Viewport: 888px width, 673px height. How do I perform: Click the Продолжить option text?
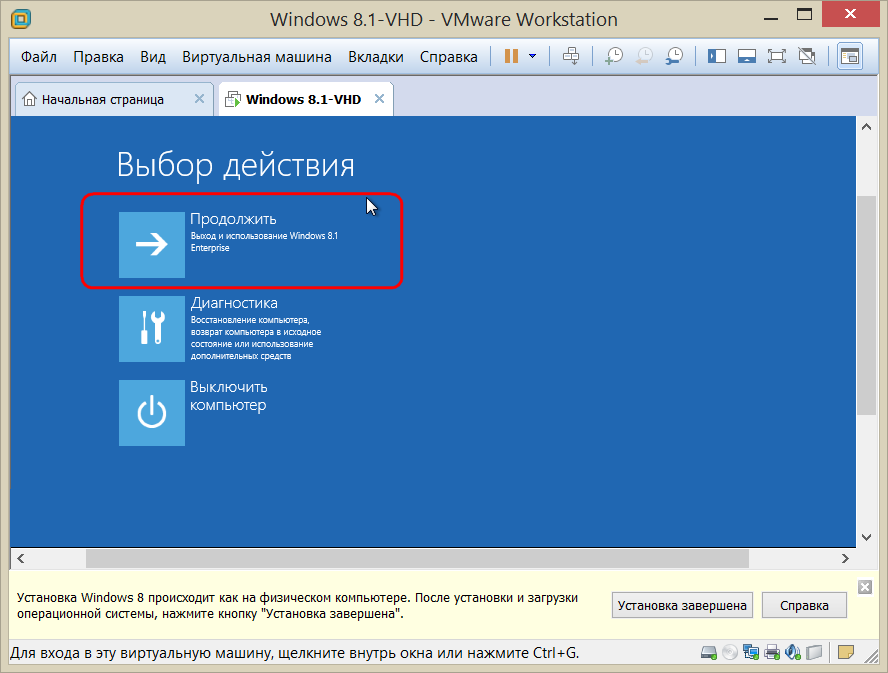tap(233, 219)
